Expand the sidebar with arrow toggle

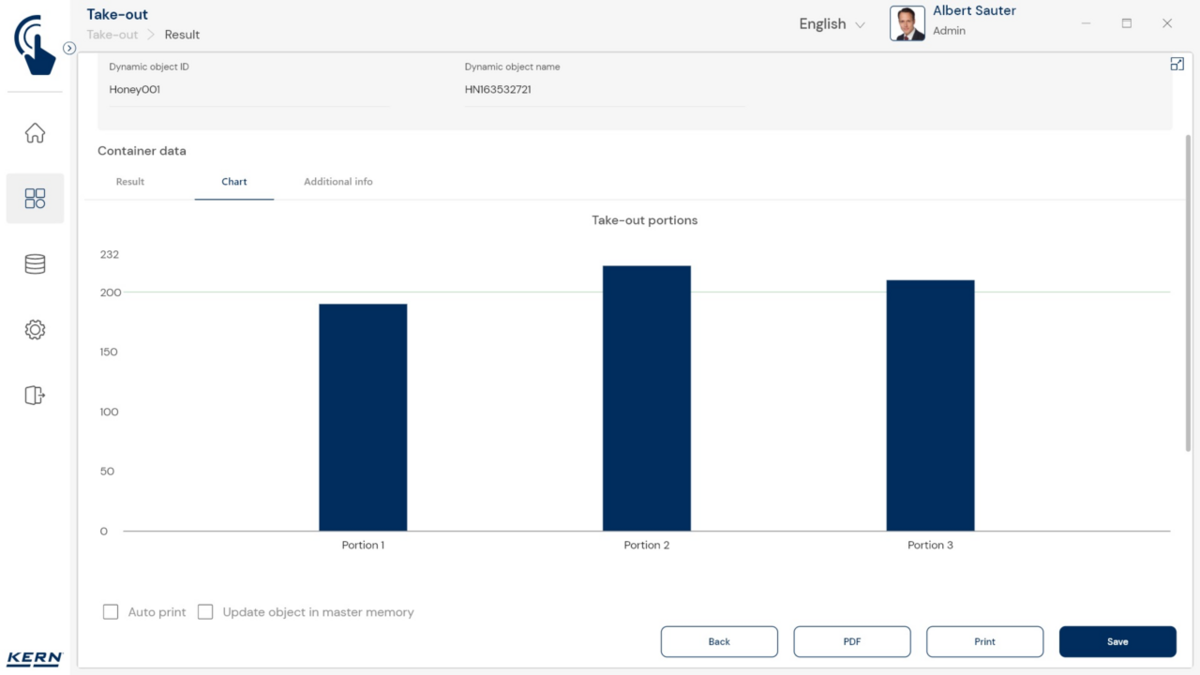(69, 48)
